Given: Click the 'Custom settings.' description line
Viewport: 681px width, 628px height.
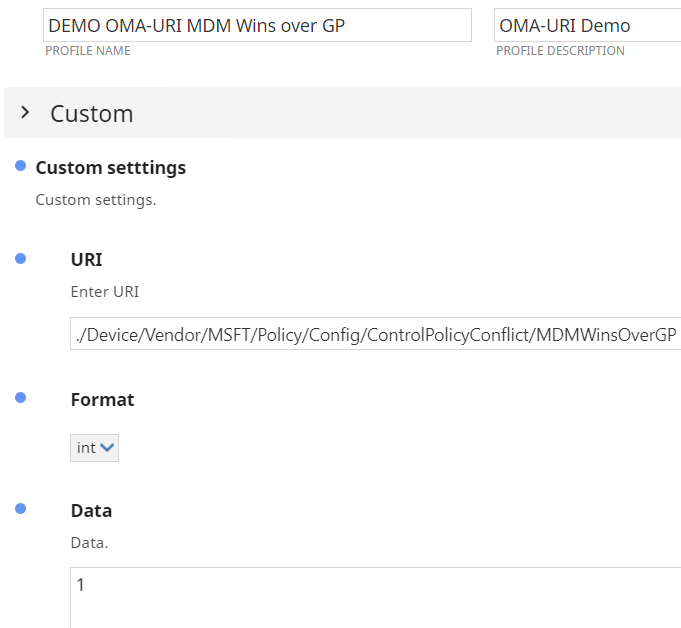Looking at the screenshot, I should click(96, 200).
